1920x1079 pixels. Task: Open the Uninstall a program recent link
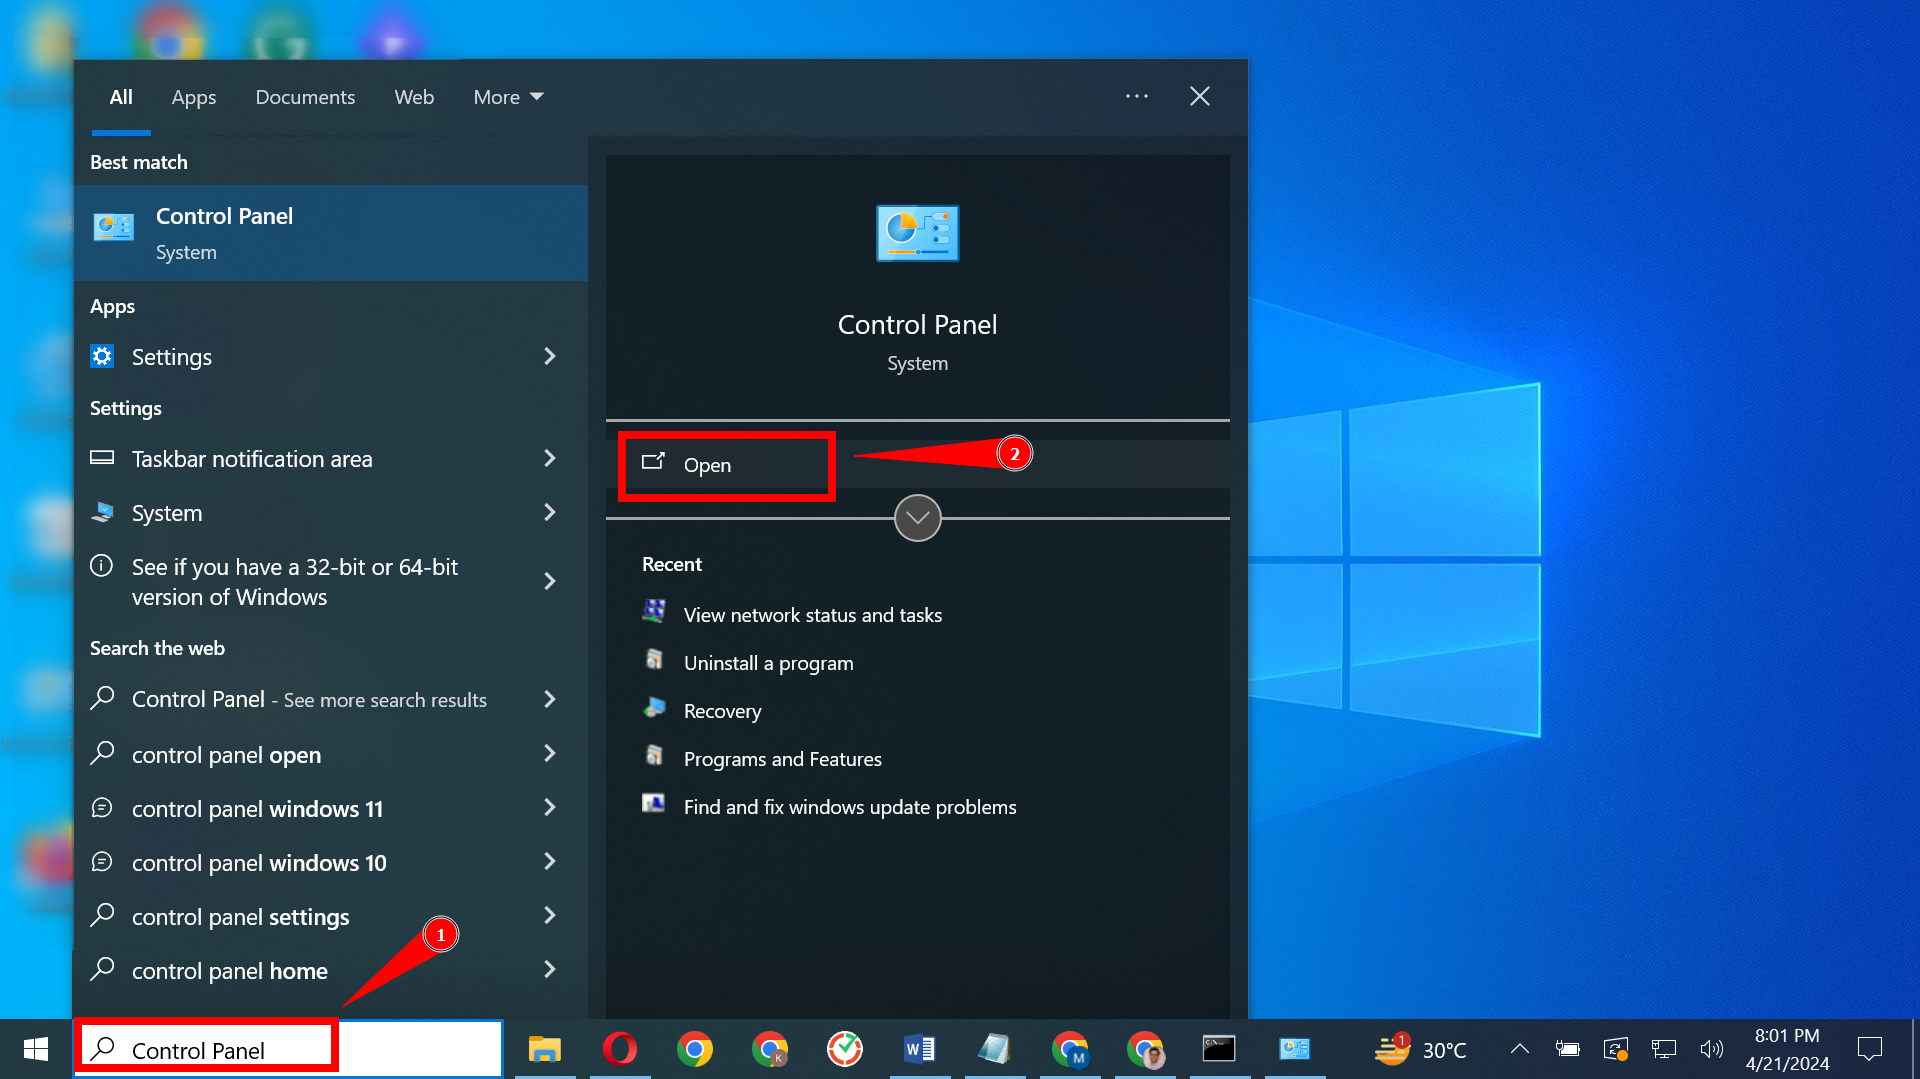(x=768, y=663)
